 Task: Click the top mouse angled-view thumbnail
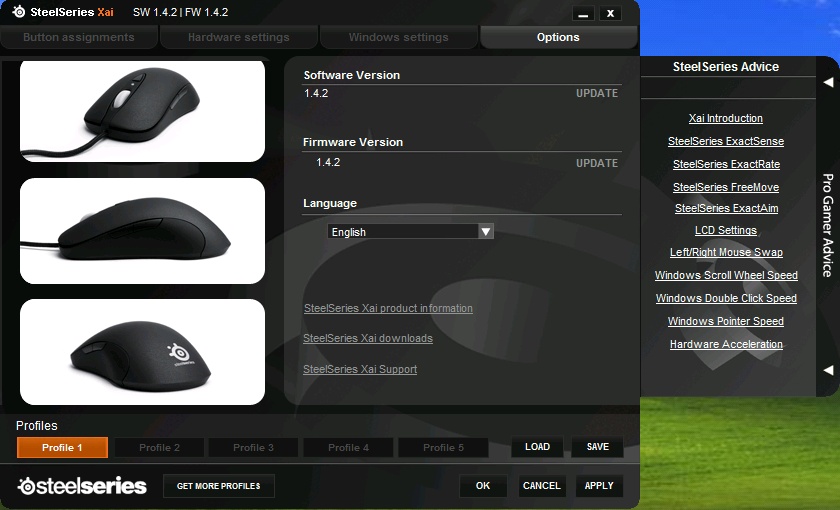[x=142, y=109]
